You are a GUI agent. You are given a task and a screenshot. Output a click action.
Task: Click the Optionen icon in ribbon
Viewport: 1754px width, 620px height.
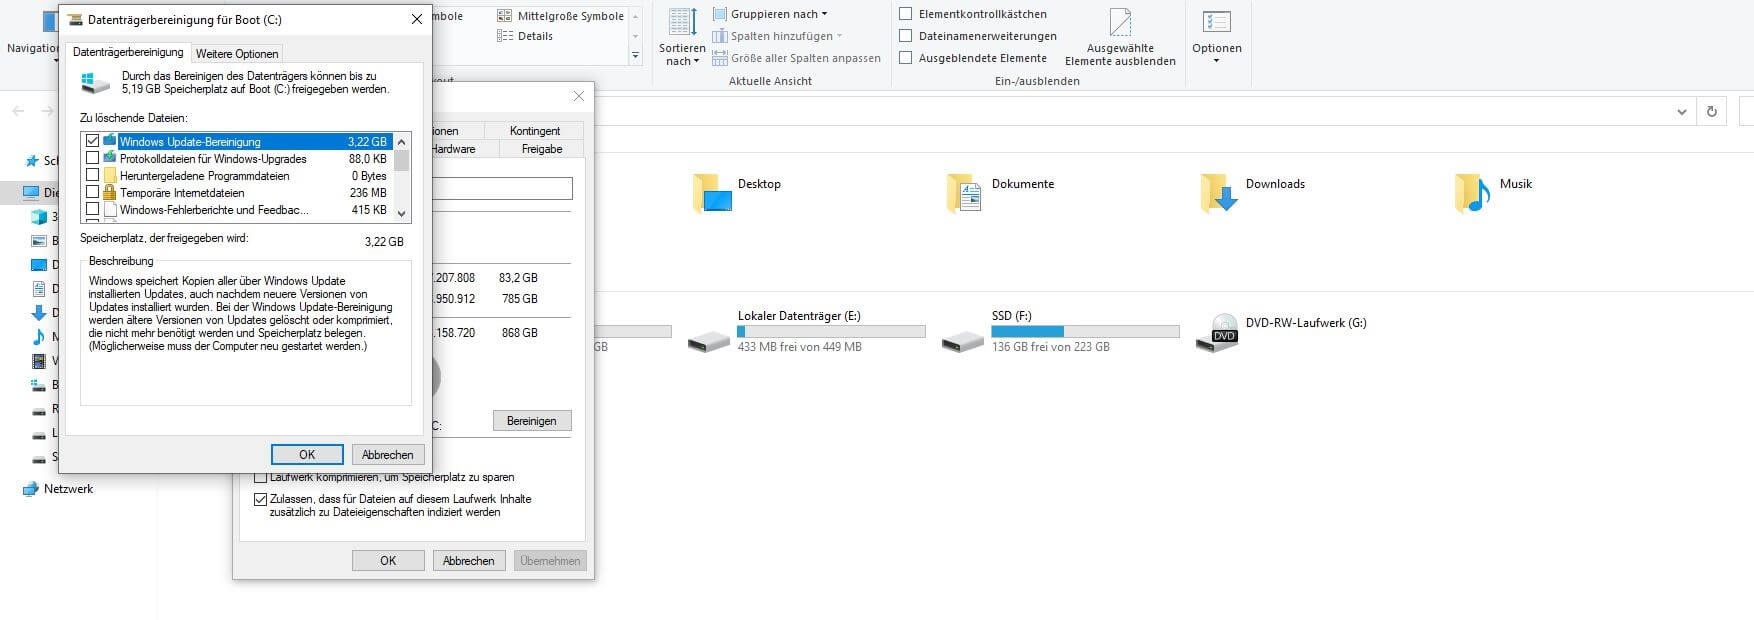pyautogui.click(x=1216, y=22)
